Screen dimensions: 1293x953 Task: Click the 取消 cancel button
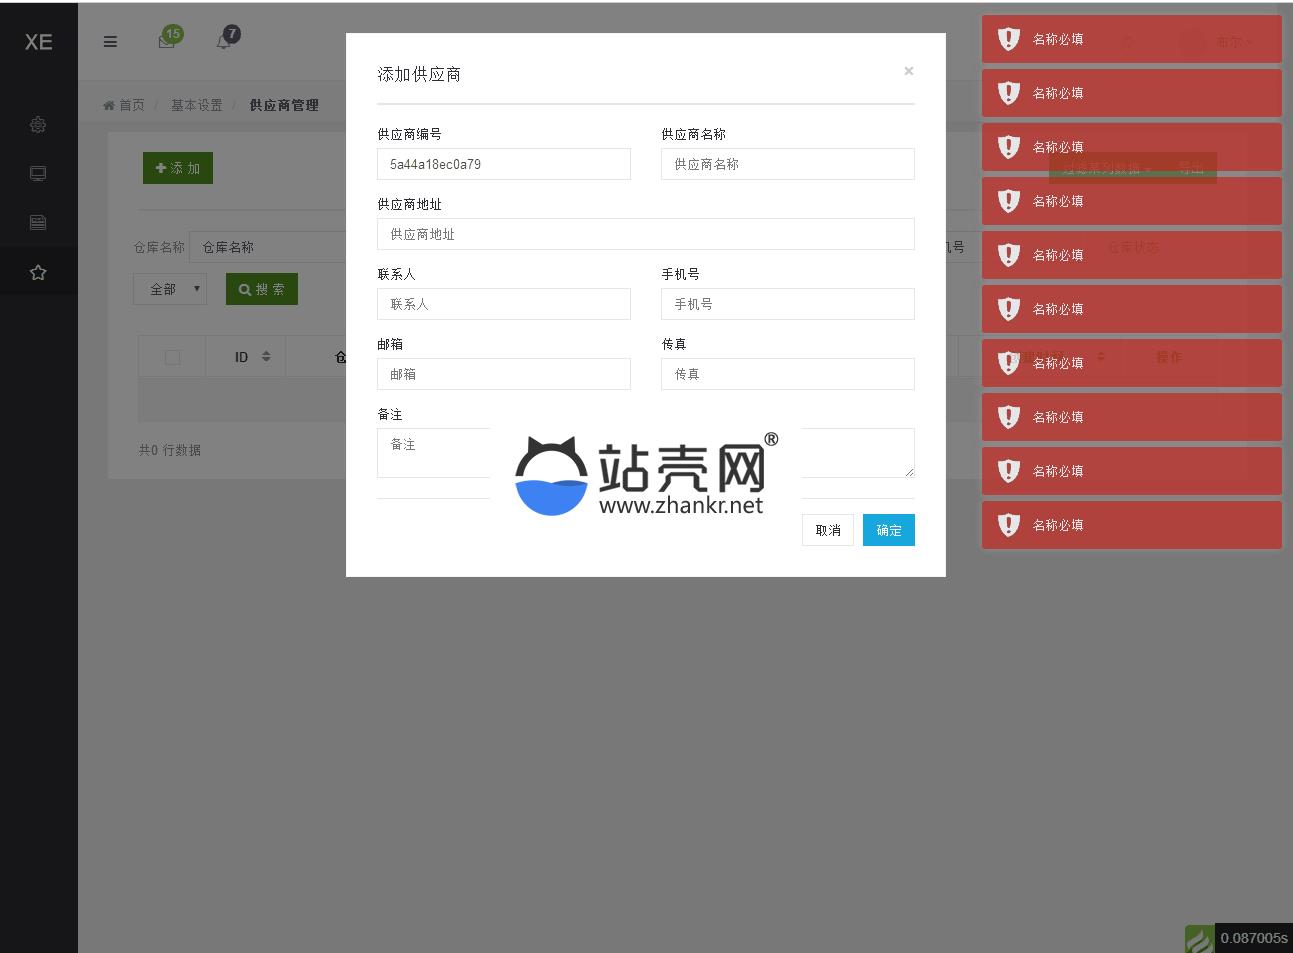[827, 530]
